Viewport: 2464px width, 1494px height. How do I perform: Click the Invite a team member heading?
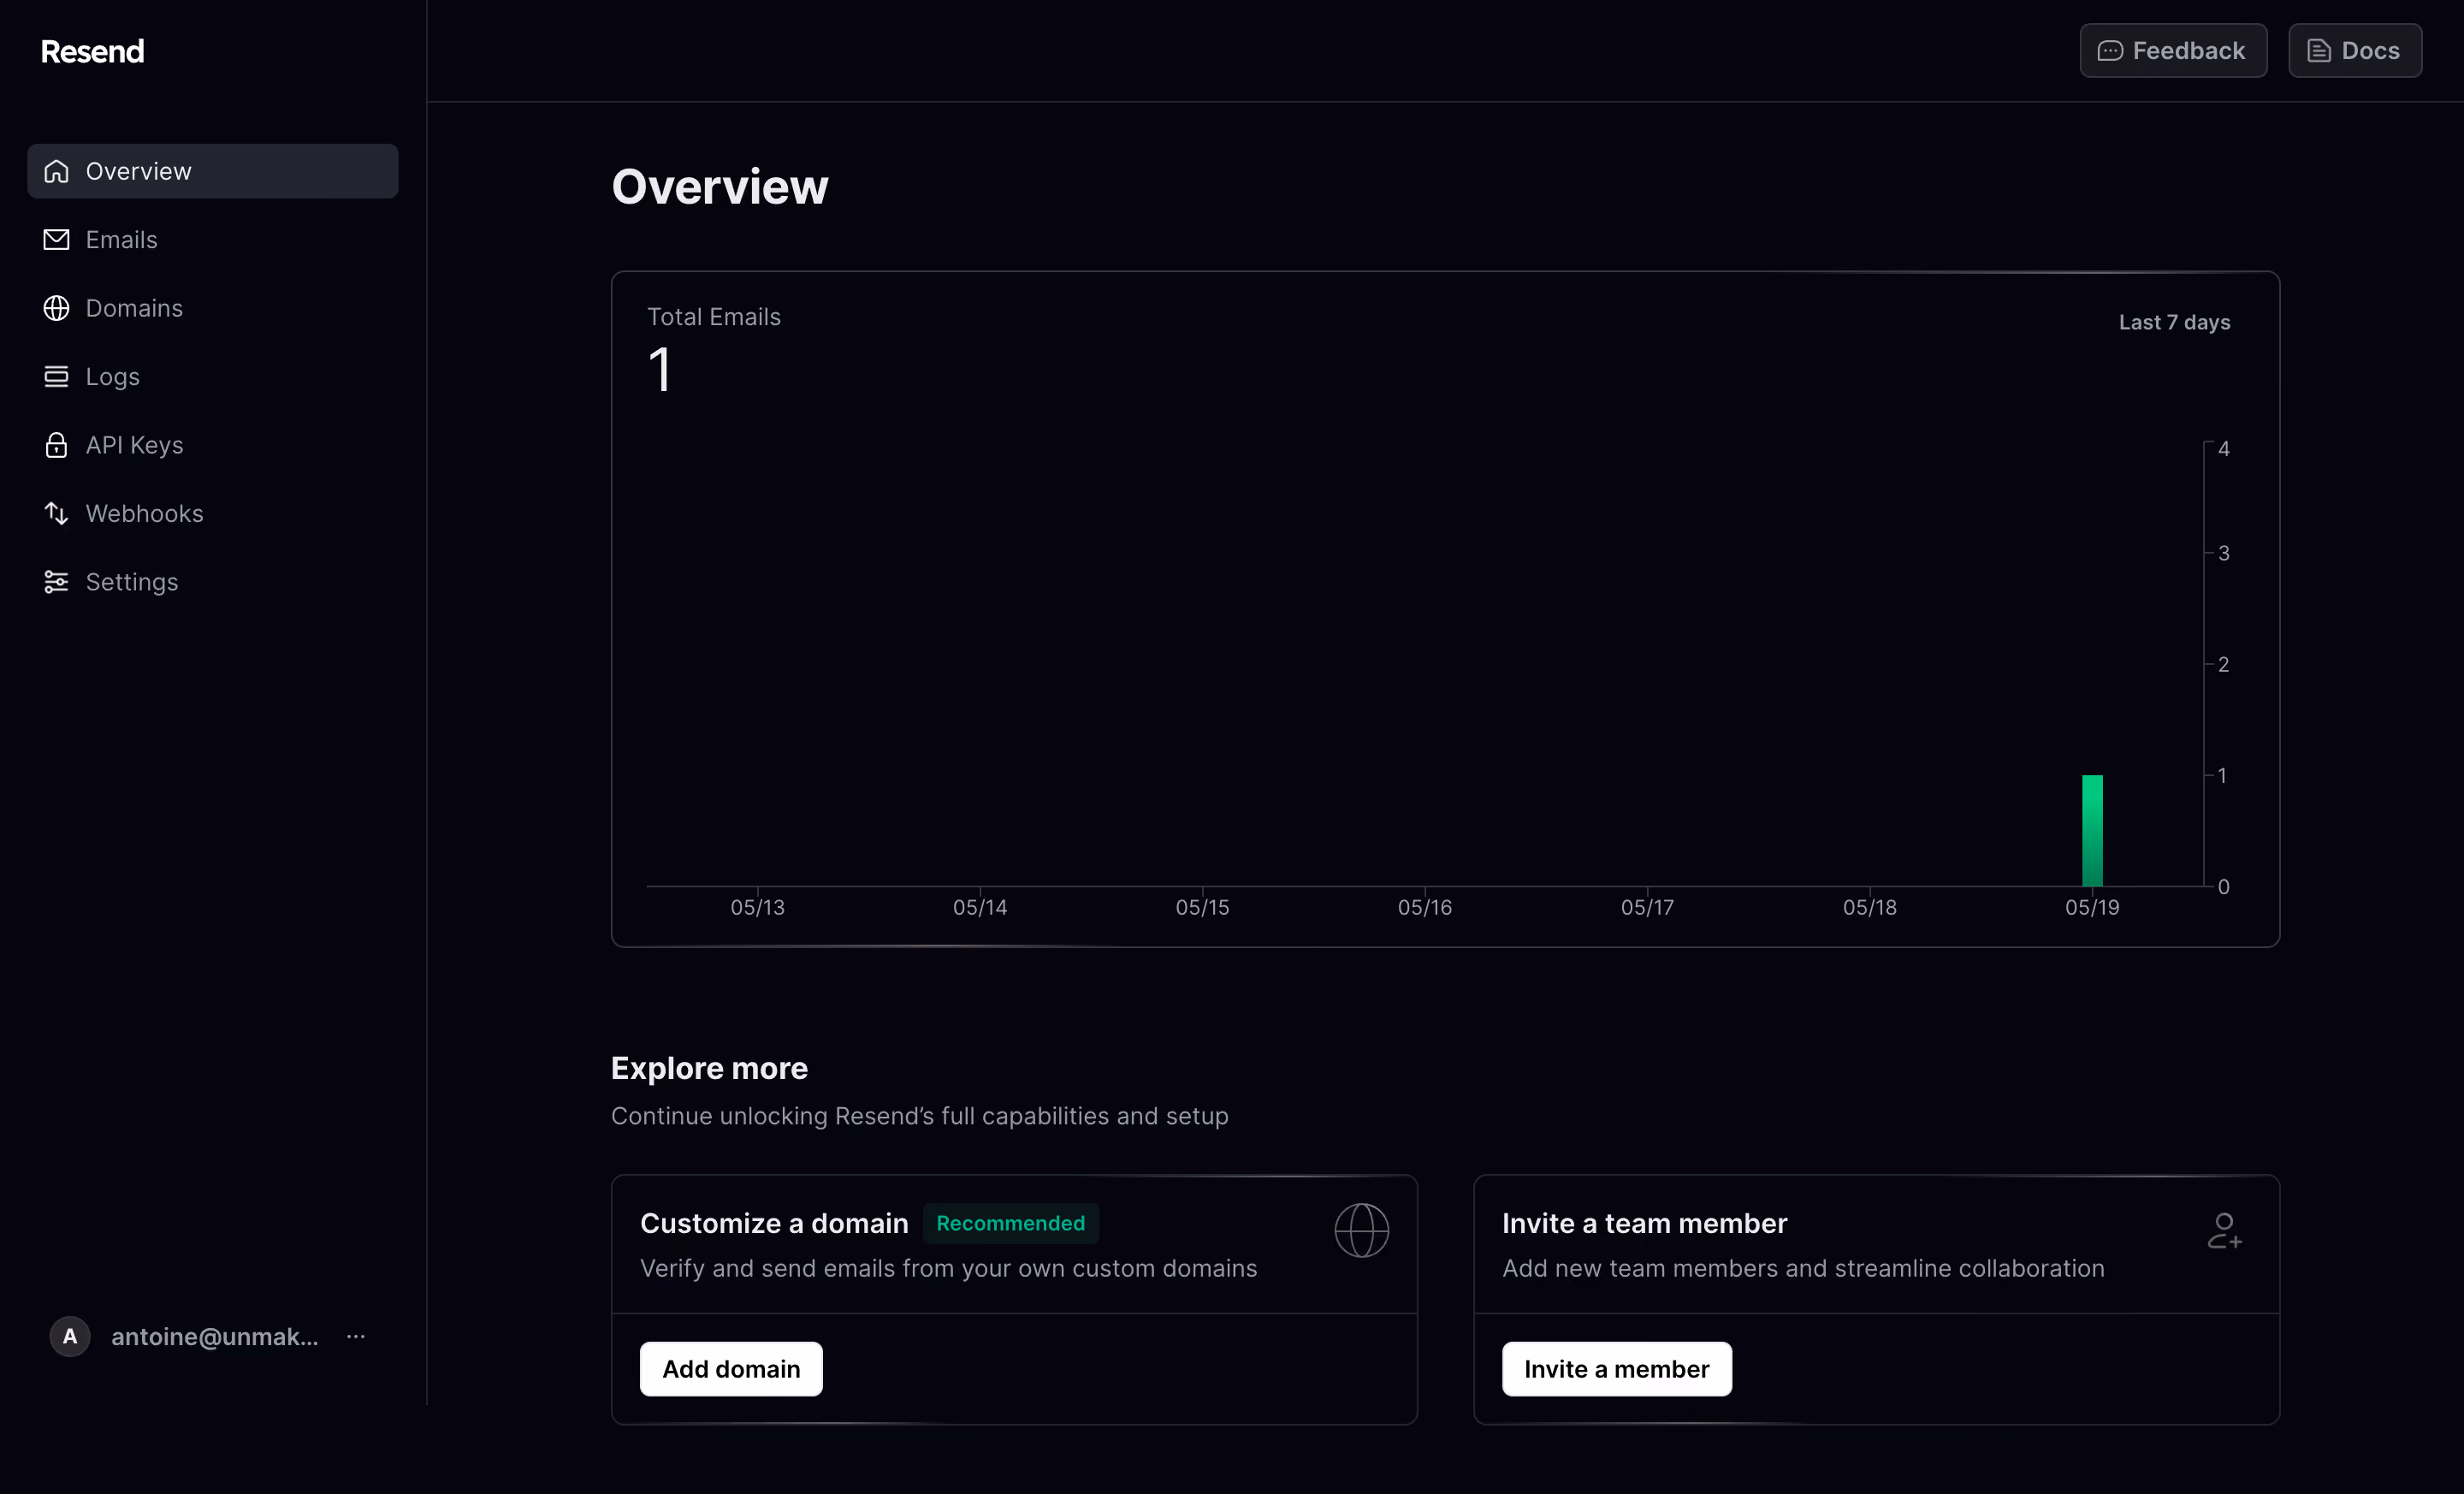[x=1644, y=1223]
